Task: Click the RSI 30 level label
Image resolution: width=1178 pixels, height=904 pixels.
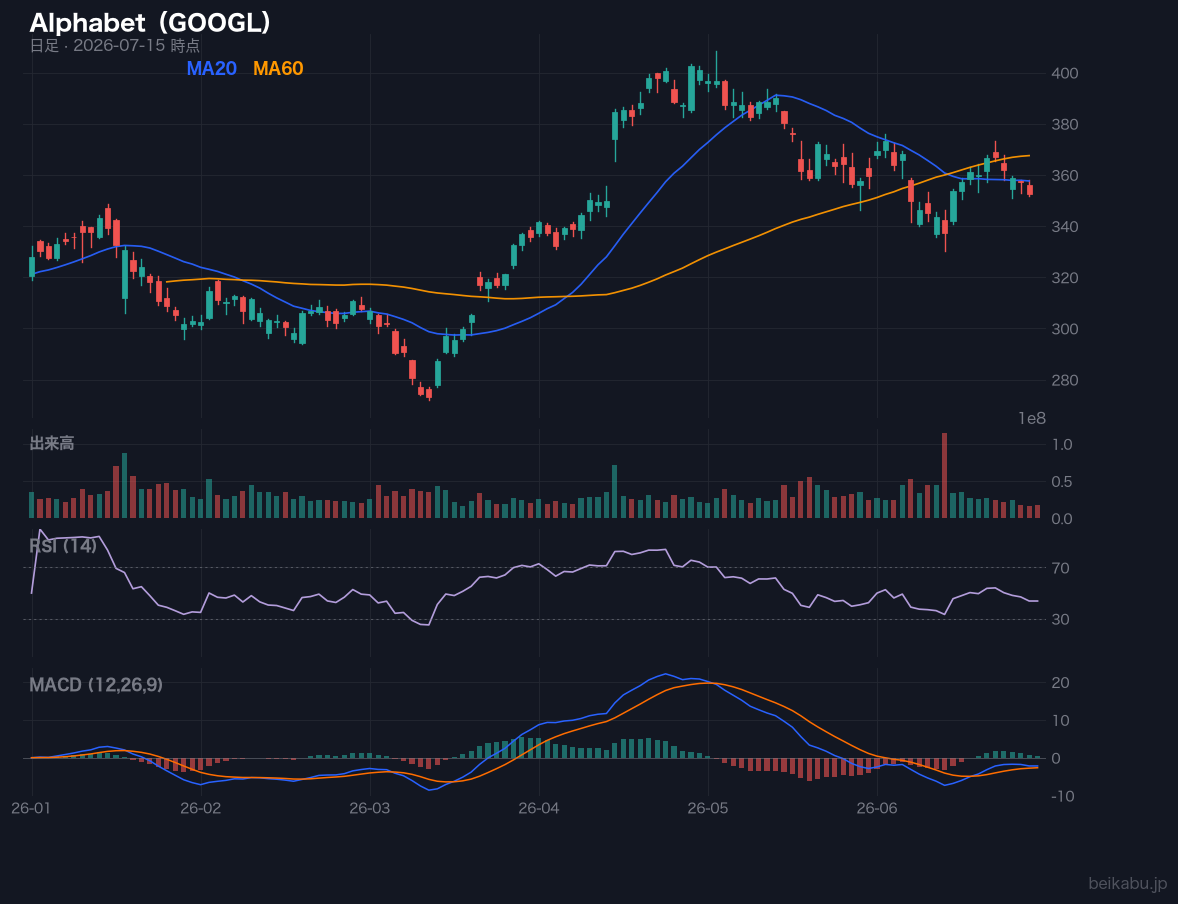Action: (1060, 619)
